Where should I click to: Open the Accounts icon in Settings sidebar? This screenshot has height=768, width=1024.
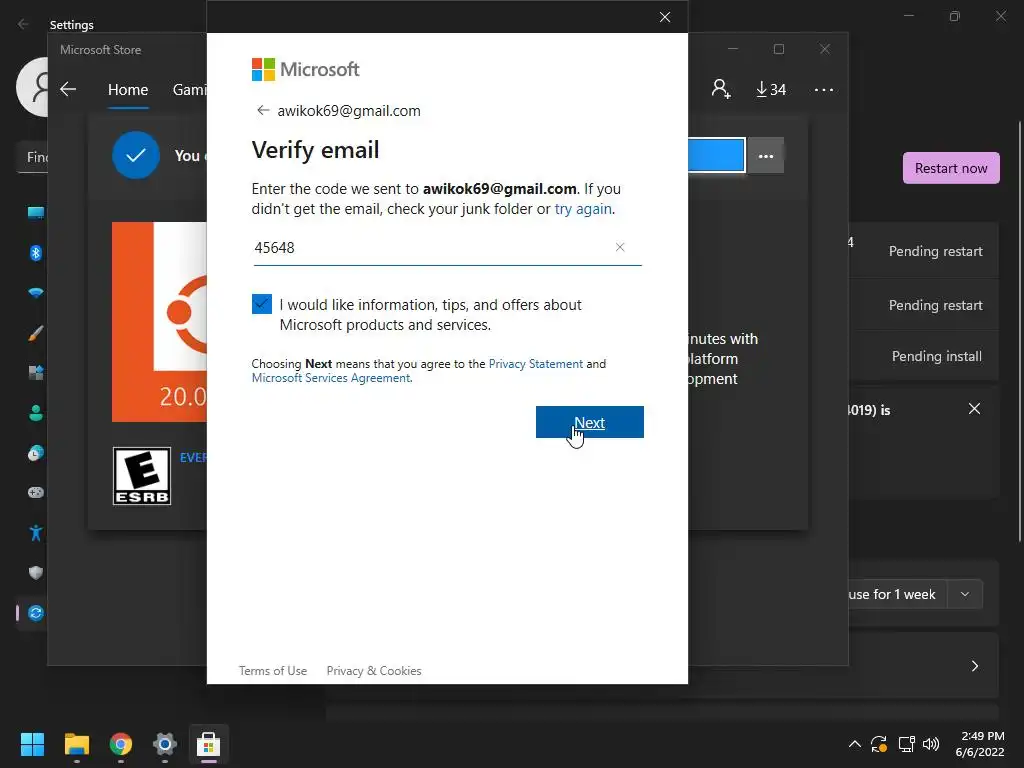tap(36, 413)
